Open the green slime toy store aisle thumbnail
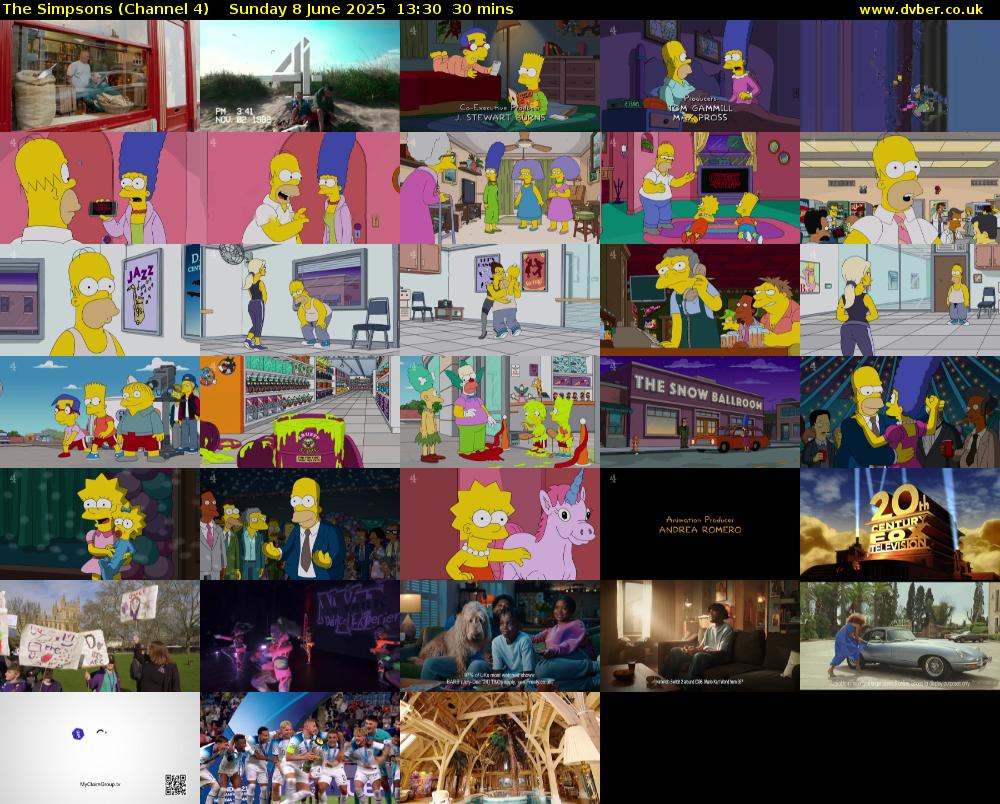This screenshot has height=804, width=1000. coord(300,412)
